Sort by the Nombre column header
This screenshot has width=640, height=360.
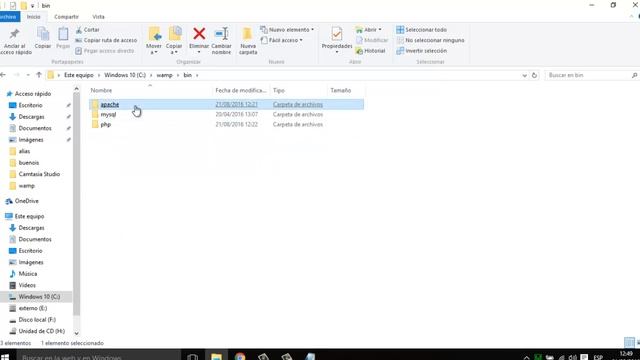101,90
